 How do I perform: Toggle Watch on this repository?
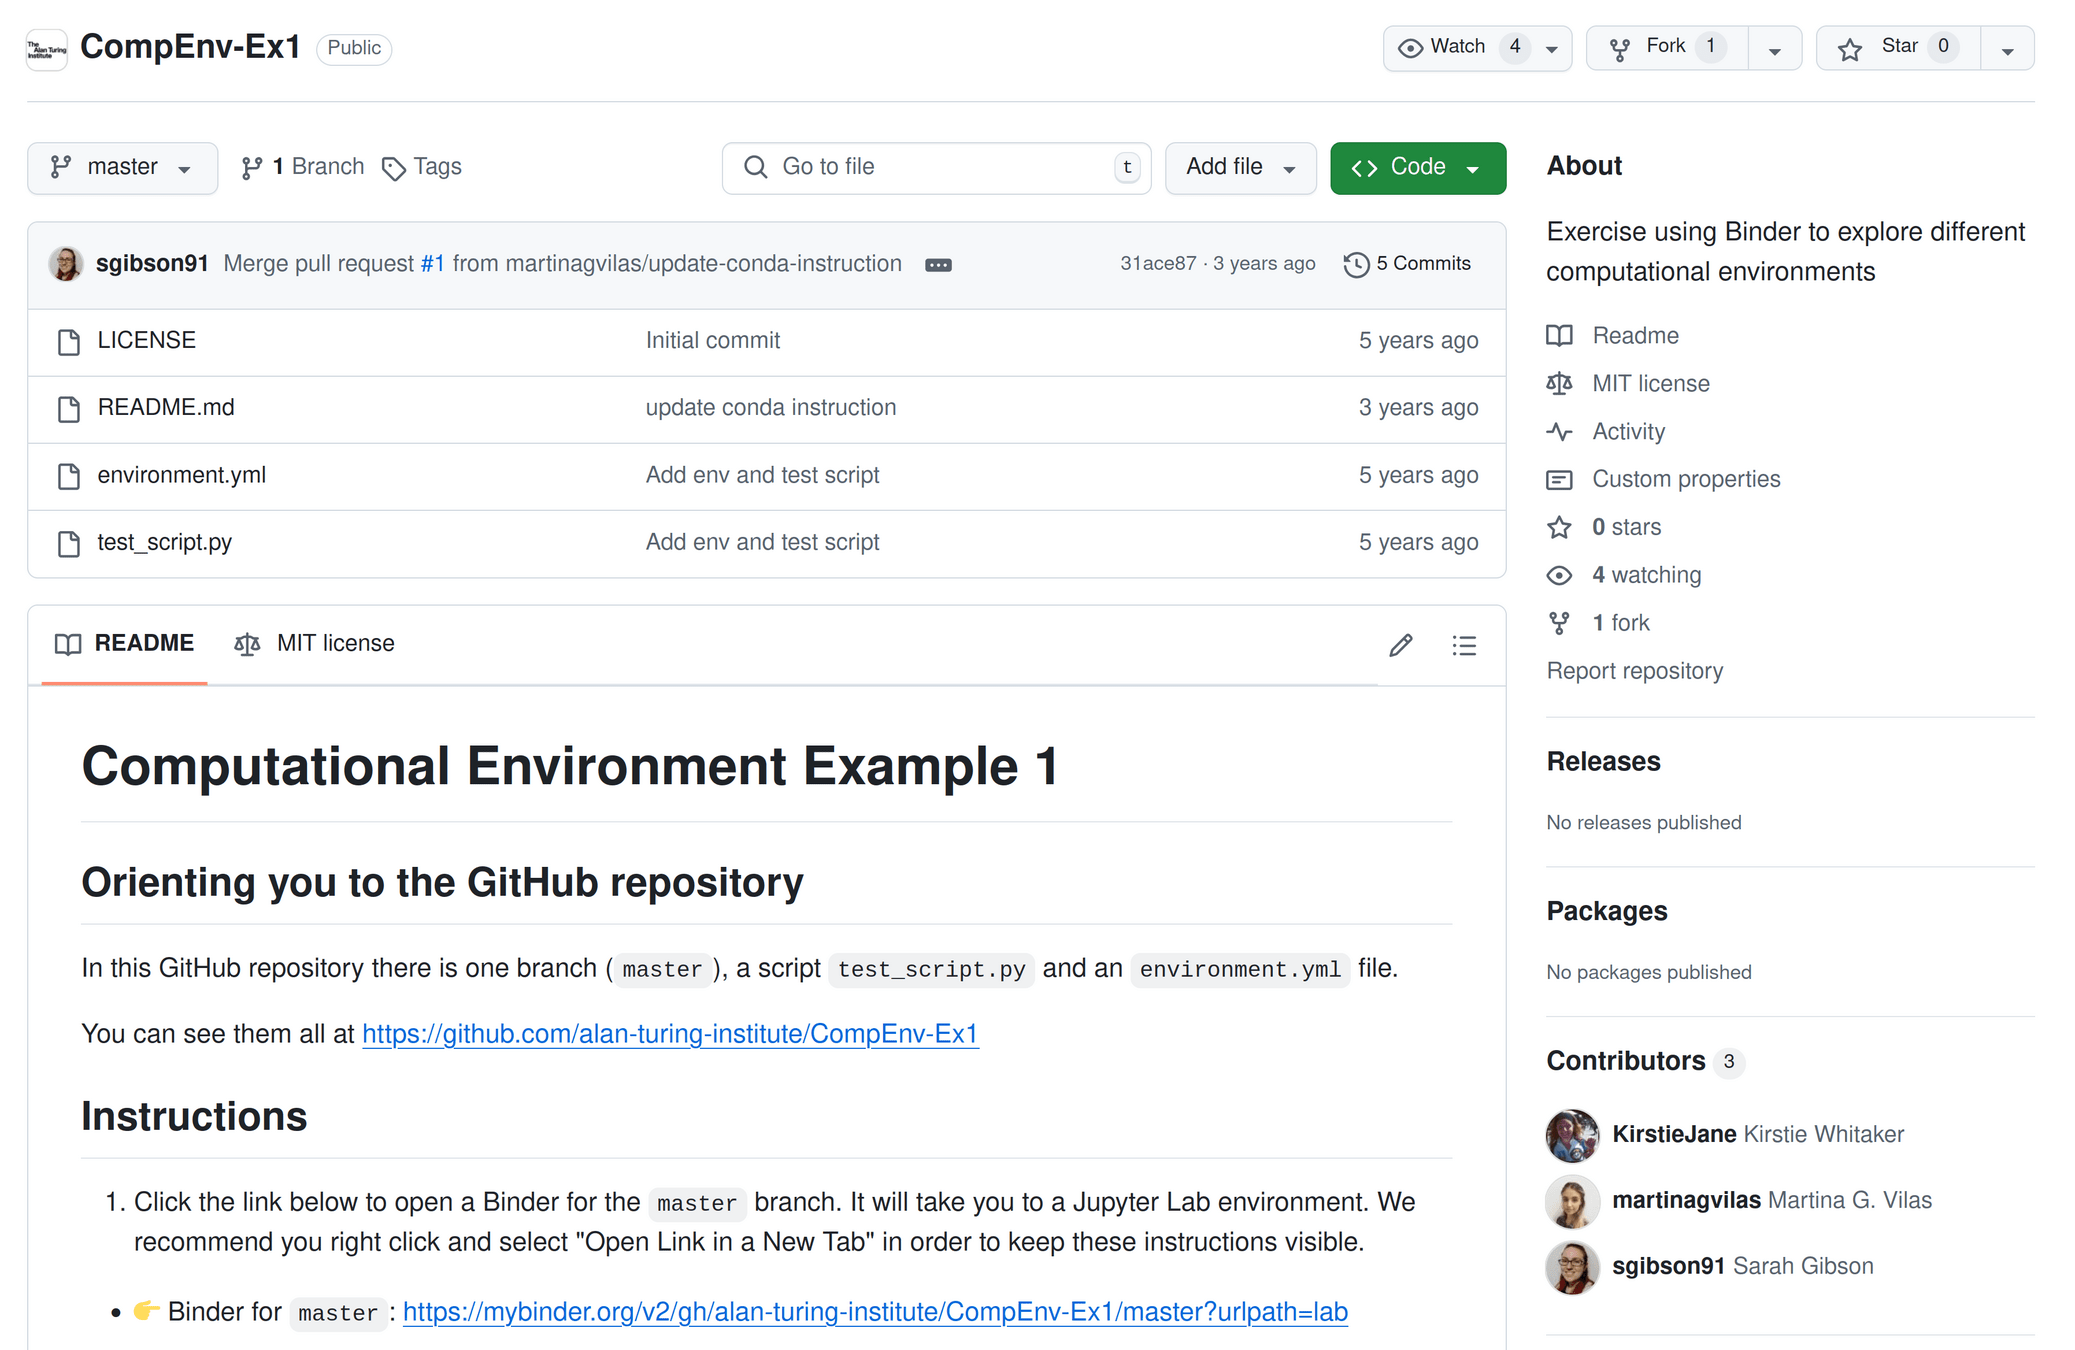(x=1456, y=47)
